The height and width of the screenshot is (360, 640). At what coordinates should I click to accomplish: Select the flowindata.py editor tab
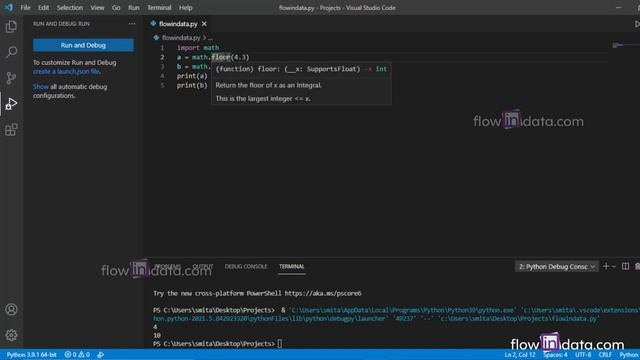(178, 24)
